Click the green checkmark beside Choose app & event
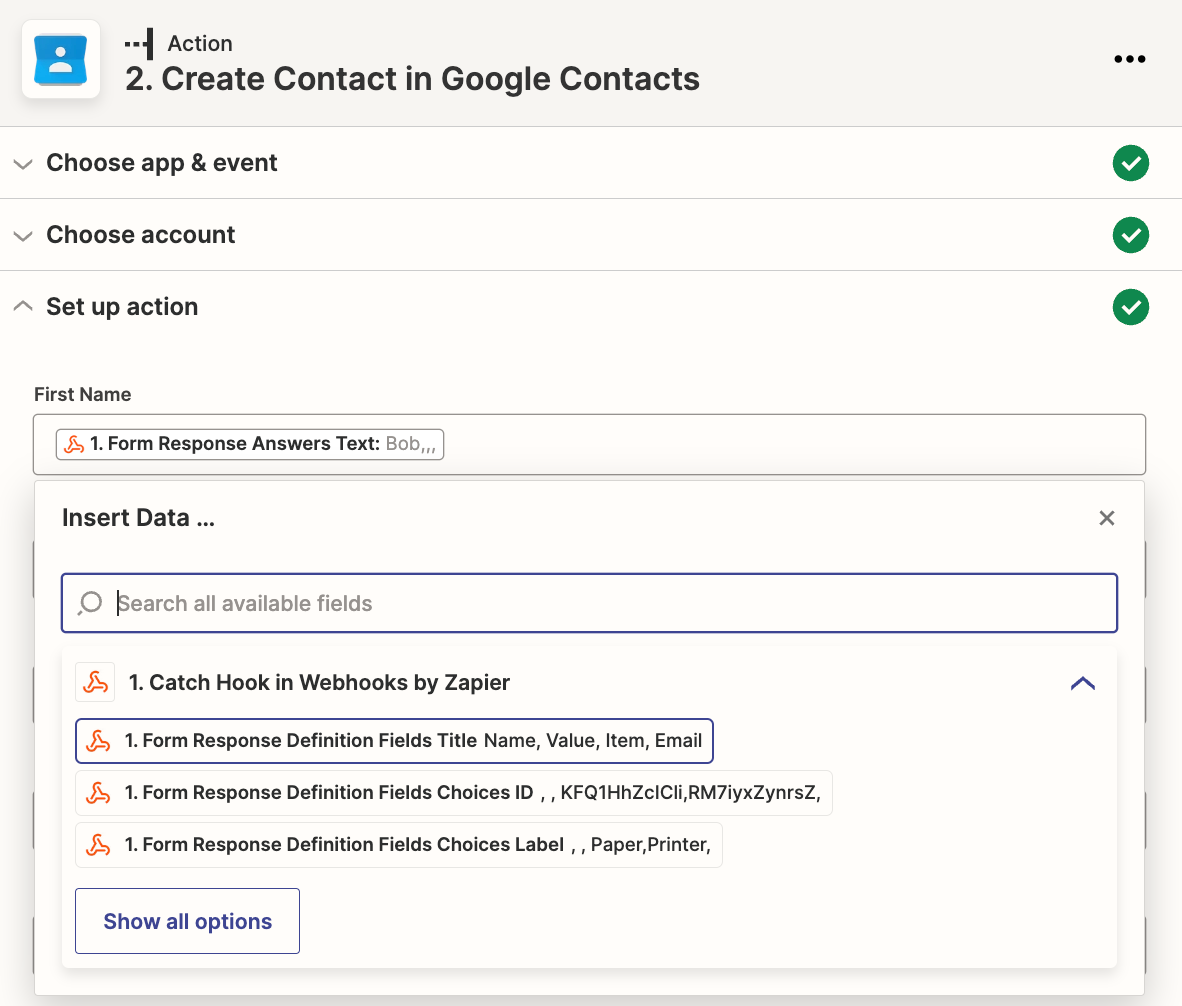The image size is (1182, 1006). point(1130,163)
